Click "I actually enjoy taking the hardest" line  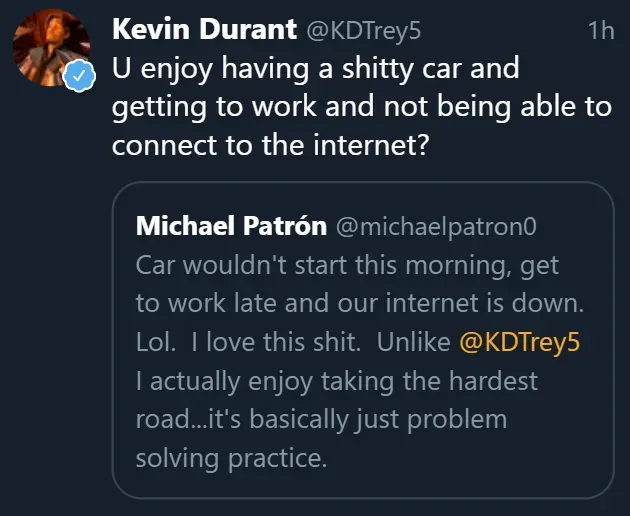336,380
